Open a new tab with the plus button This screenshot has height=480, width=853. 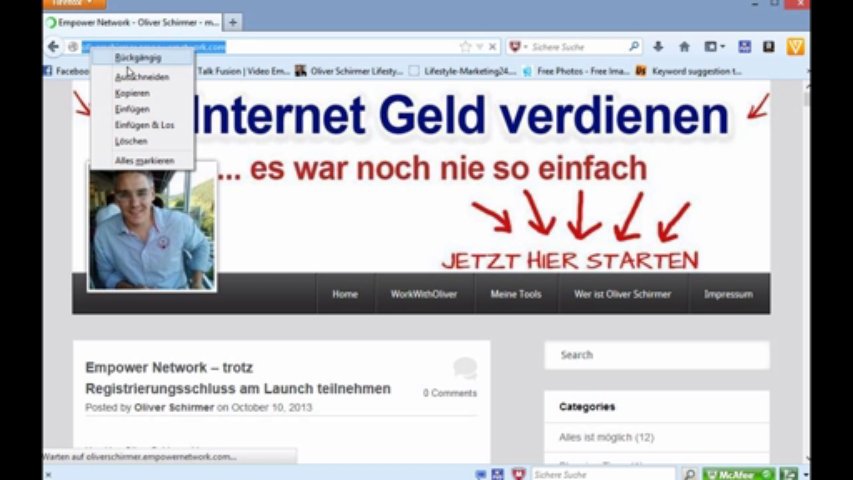coord(233,21)
